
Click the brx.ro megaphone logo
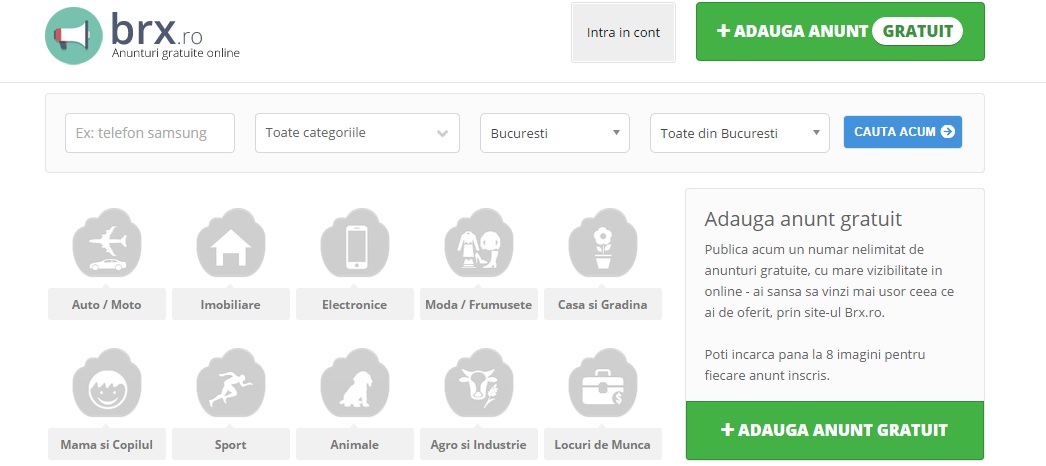74,37
